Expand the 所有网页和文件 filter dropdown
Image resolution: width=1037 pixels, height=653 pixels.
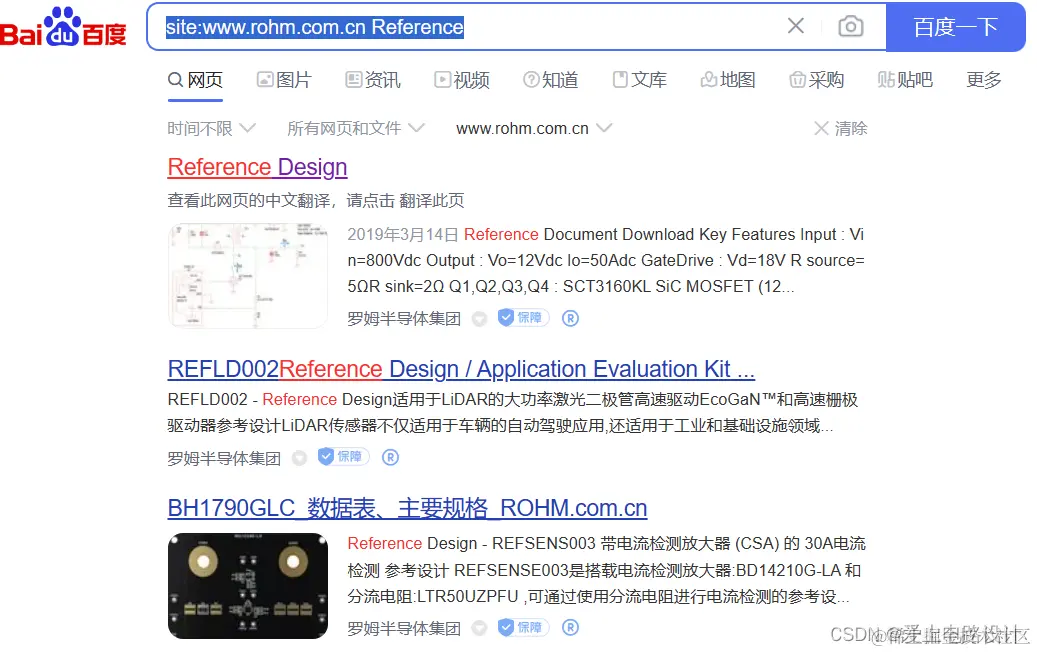pos(356,128)
